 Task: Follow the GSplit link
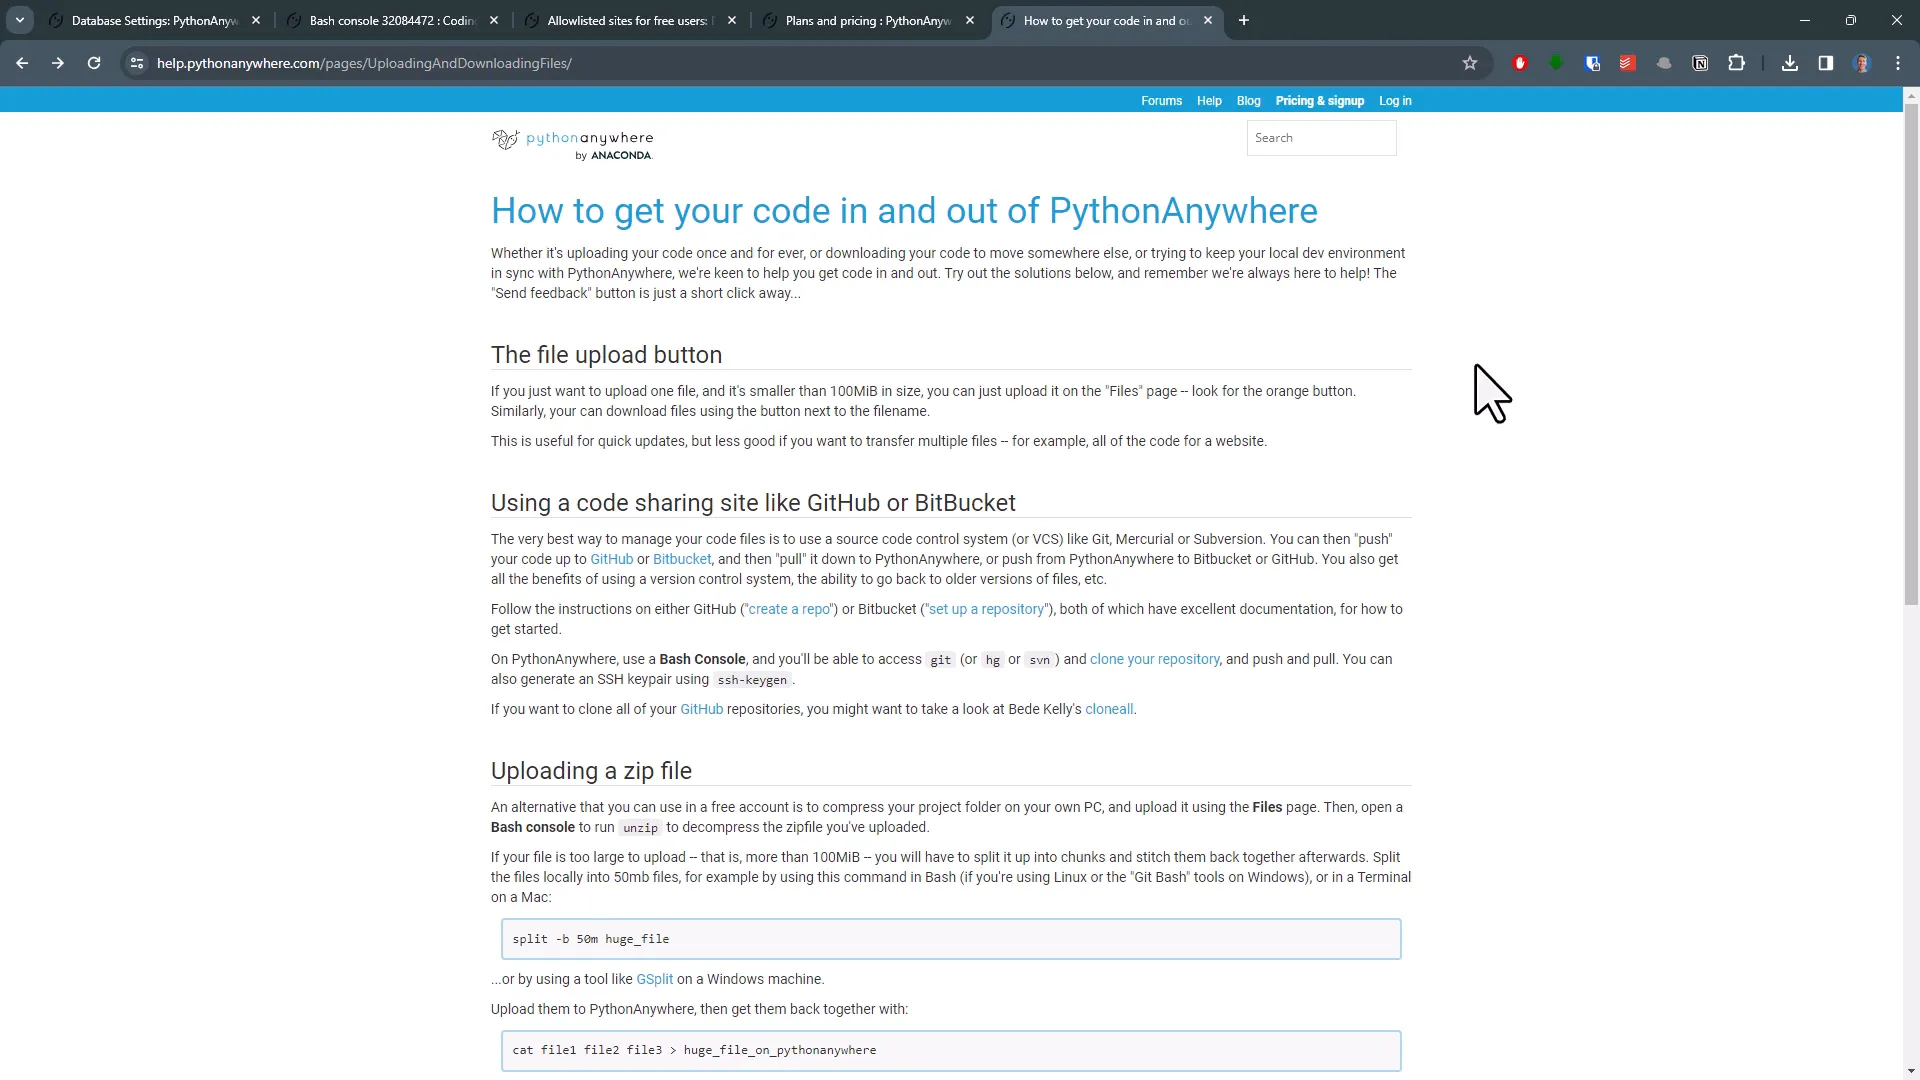[654, 979]
